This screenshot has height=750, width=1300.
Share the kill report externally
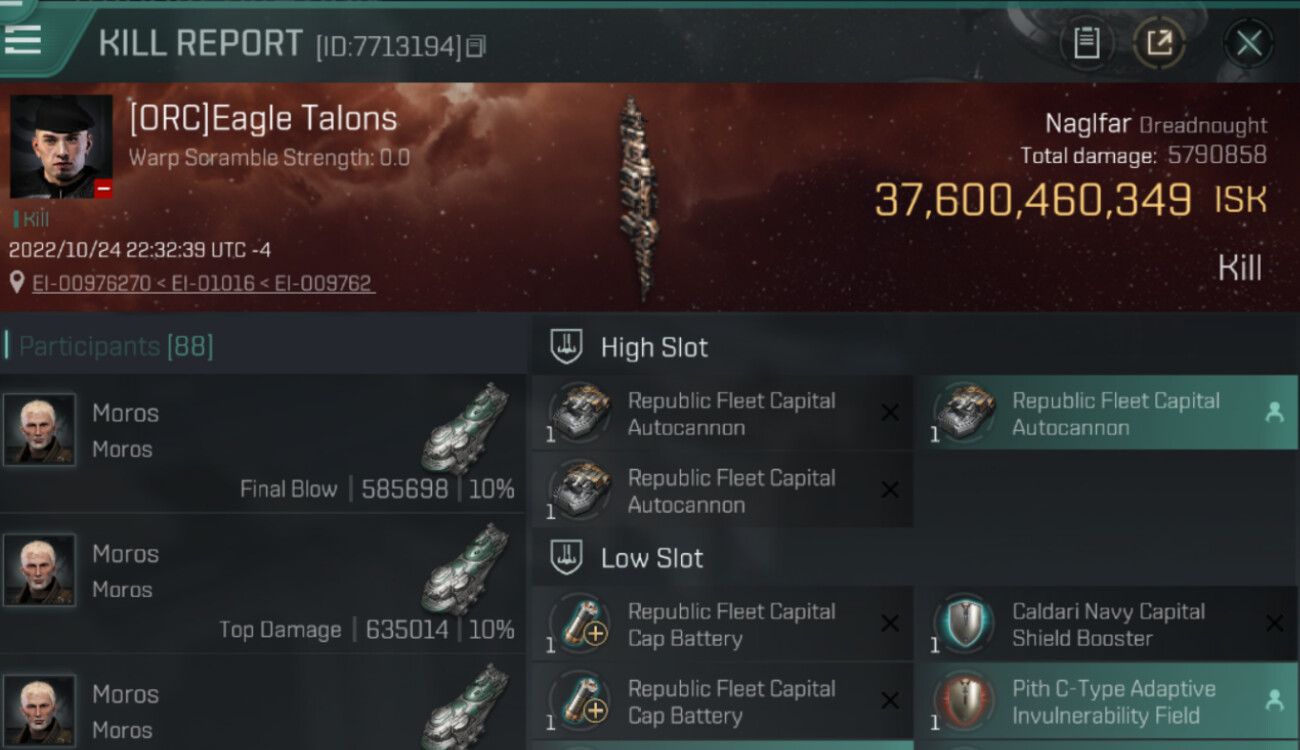point(1159,43)
